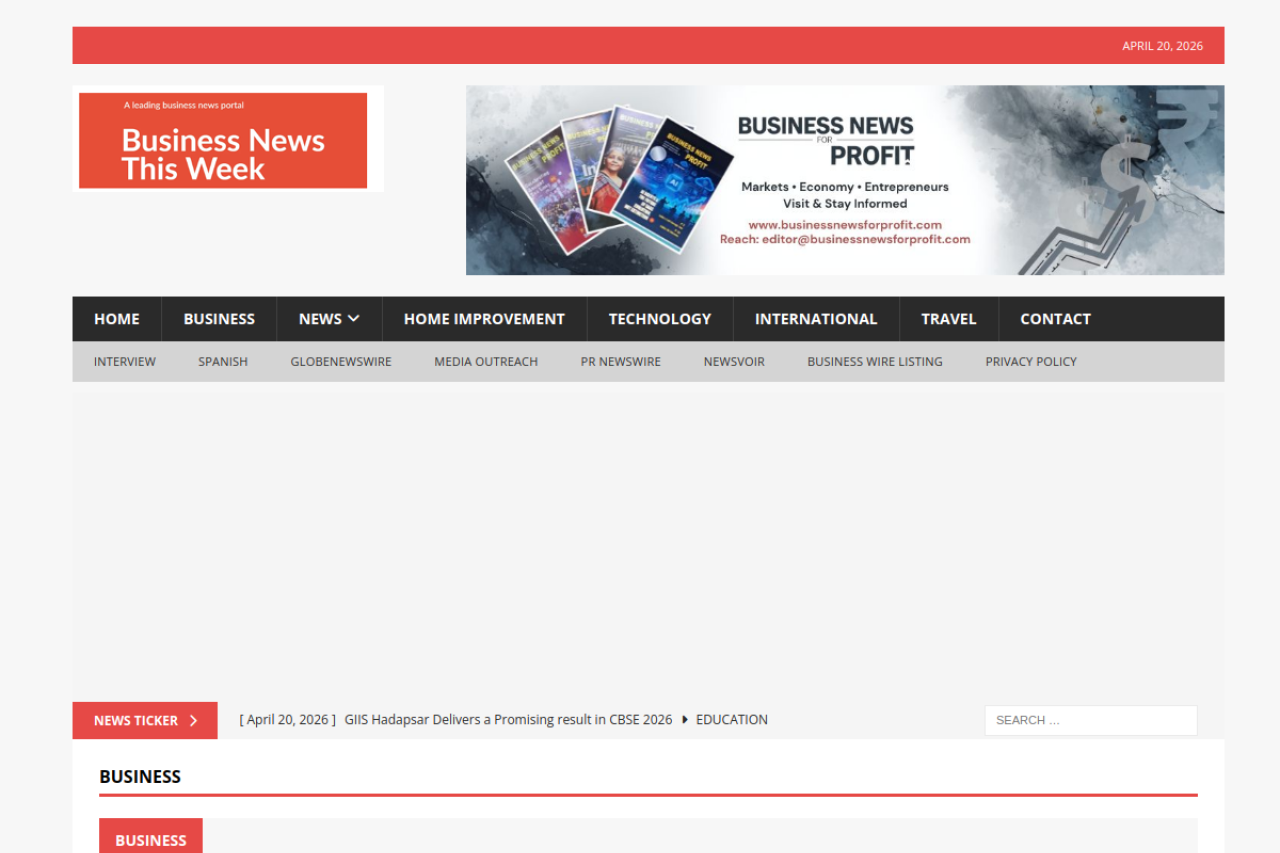Select the SPANISH submenu link
The height and width of the screenshot is (853, 1280).
[223, 362]
